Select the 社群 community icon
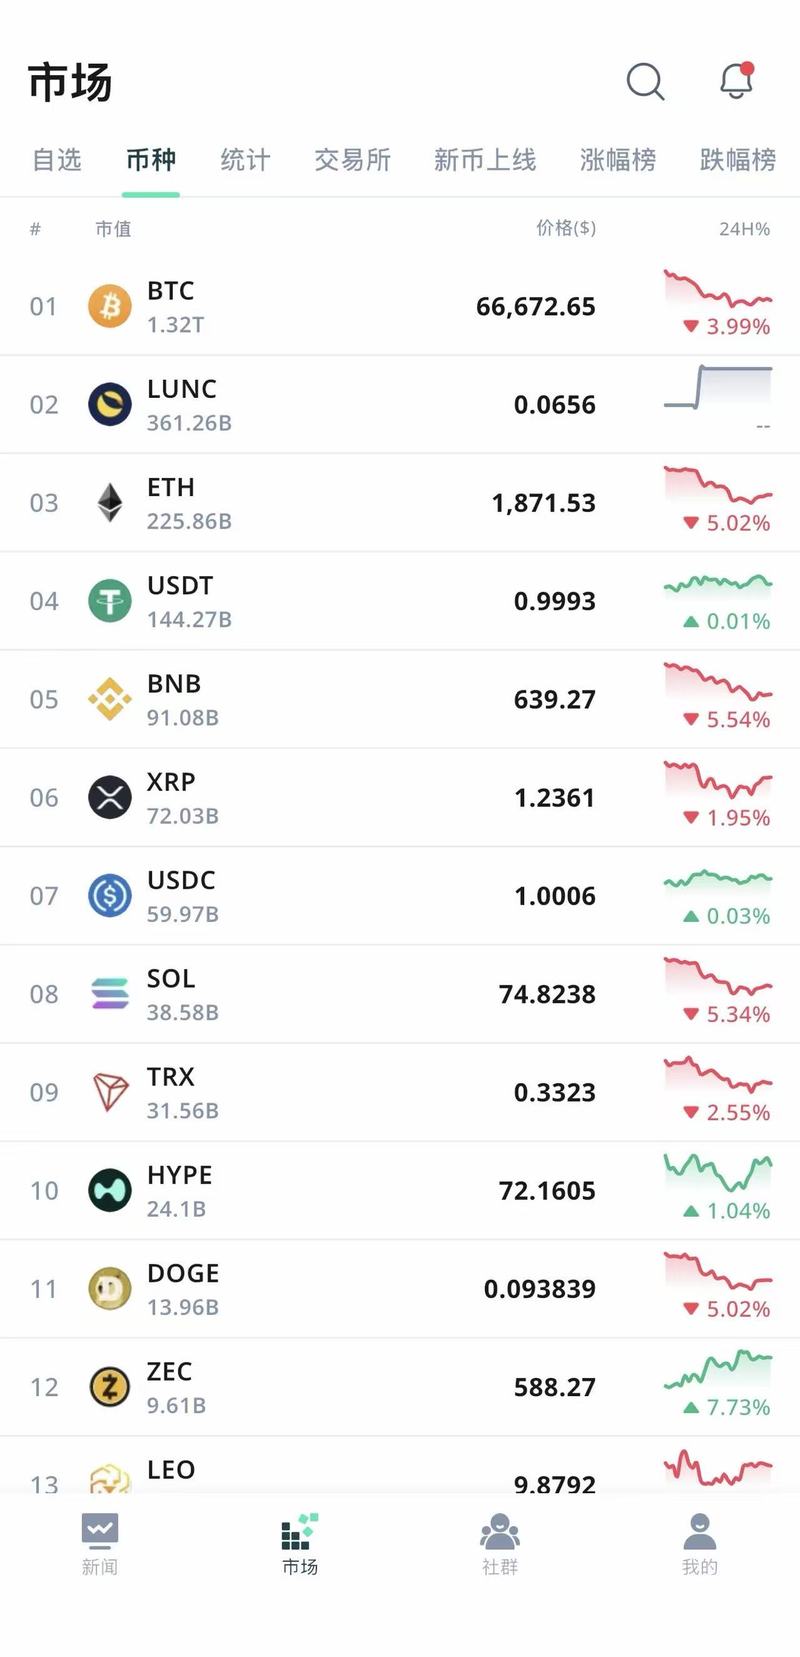The image size is (800, 1657). pyautogui.click(x=500, y=1530)
